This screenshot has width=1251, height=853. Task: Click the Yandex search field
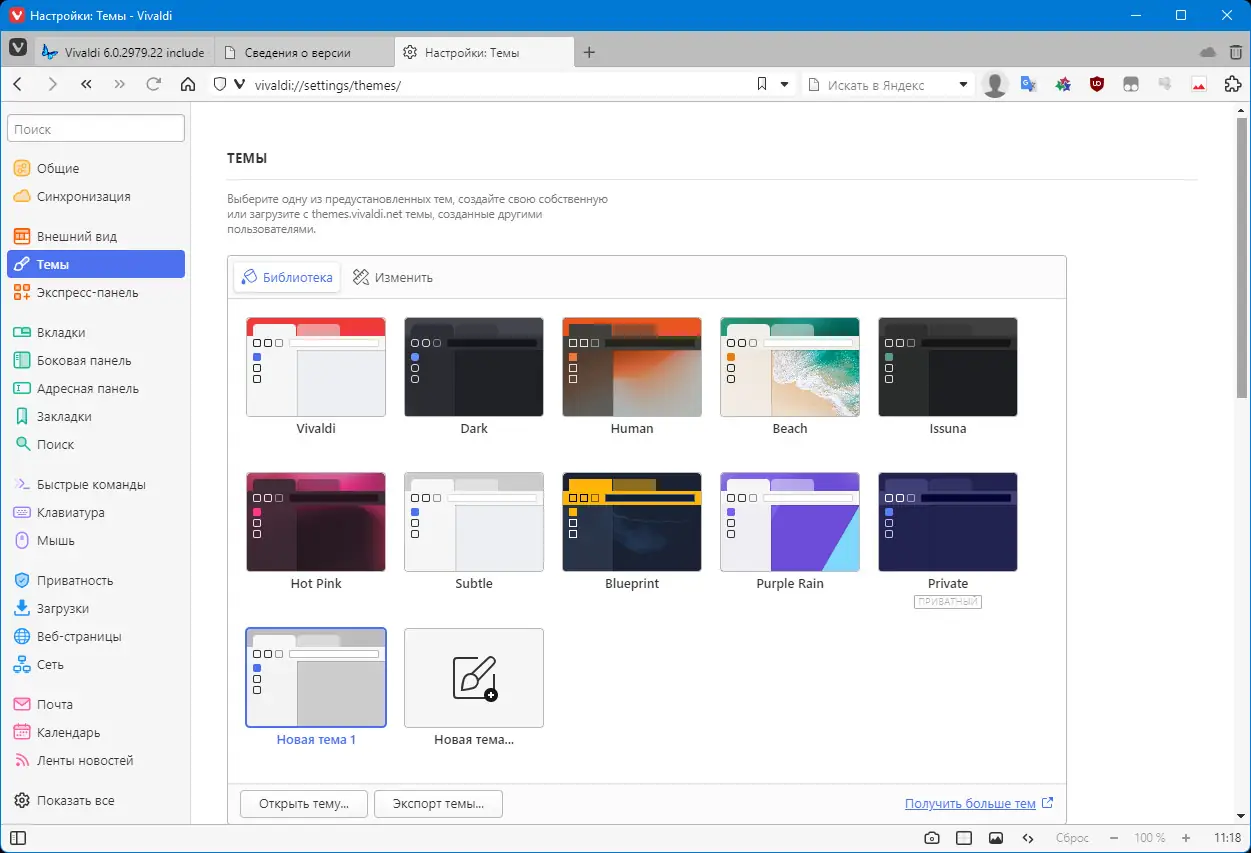[x=888, y=85]
